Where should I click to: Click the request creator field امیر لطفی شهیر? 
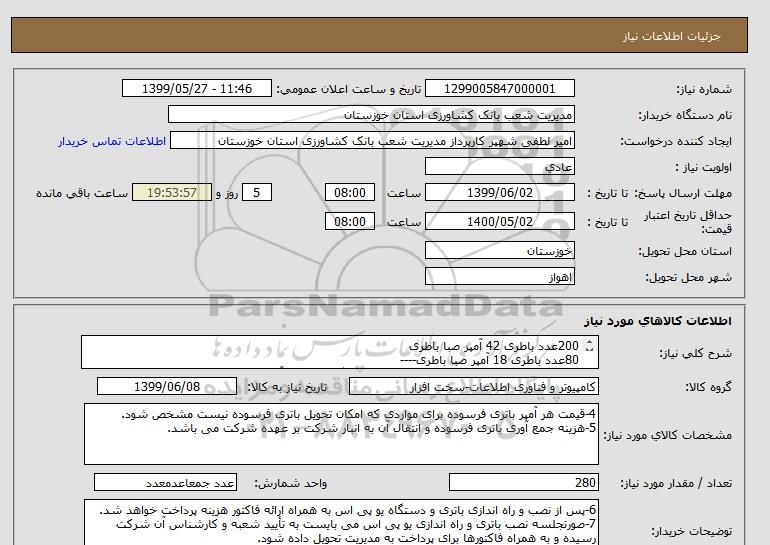[x=372, y=141]
